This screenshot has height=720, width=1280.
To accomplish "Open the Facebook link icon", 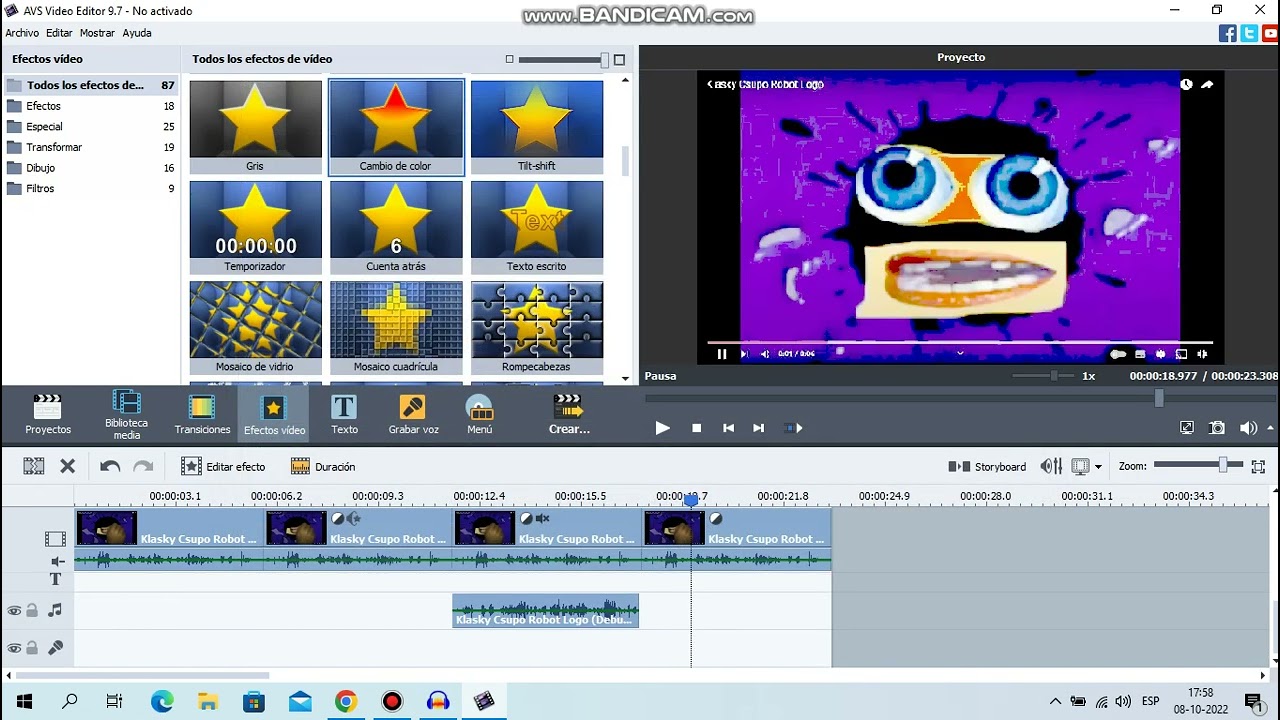I will pos(1227,33).
